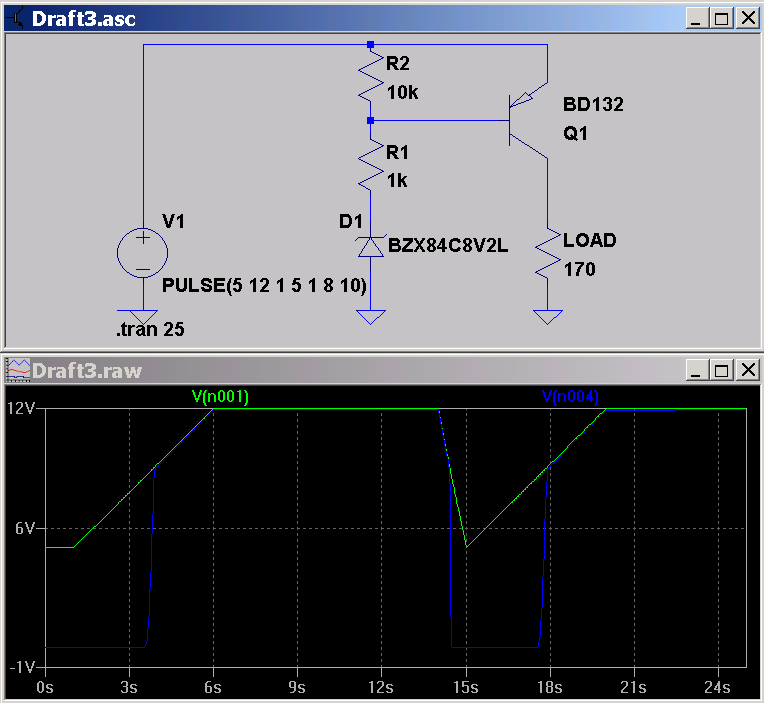Maximize the Draft3.asc schematic window
The width and height of the screenshot is (764, 703).
click(721, 19)
